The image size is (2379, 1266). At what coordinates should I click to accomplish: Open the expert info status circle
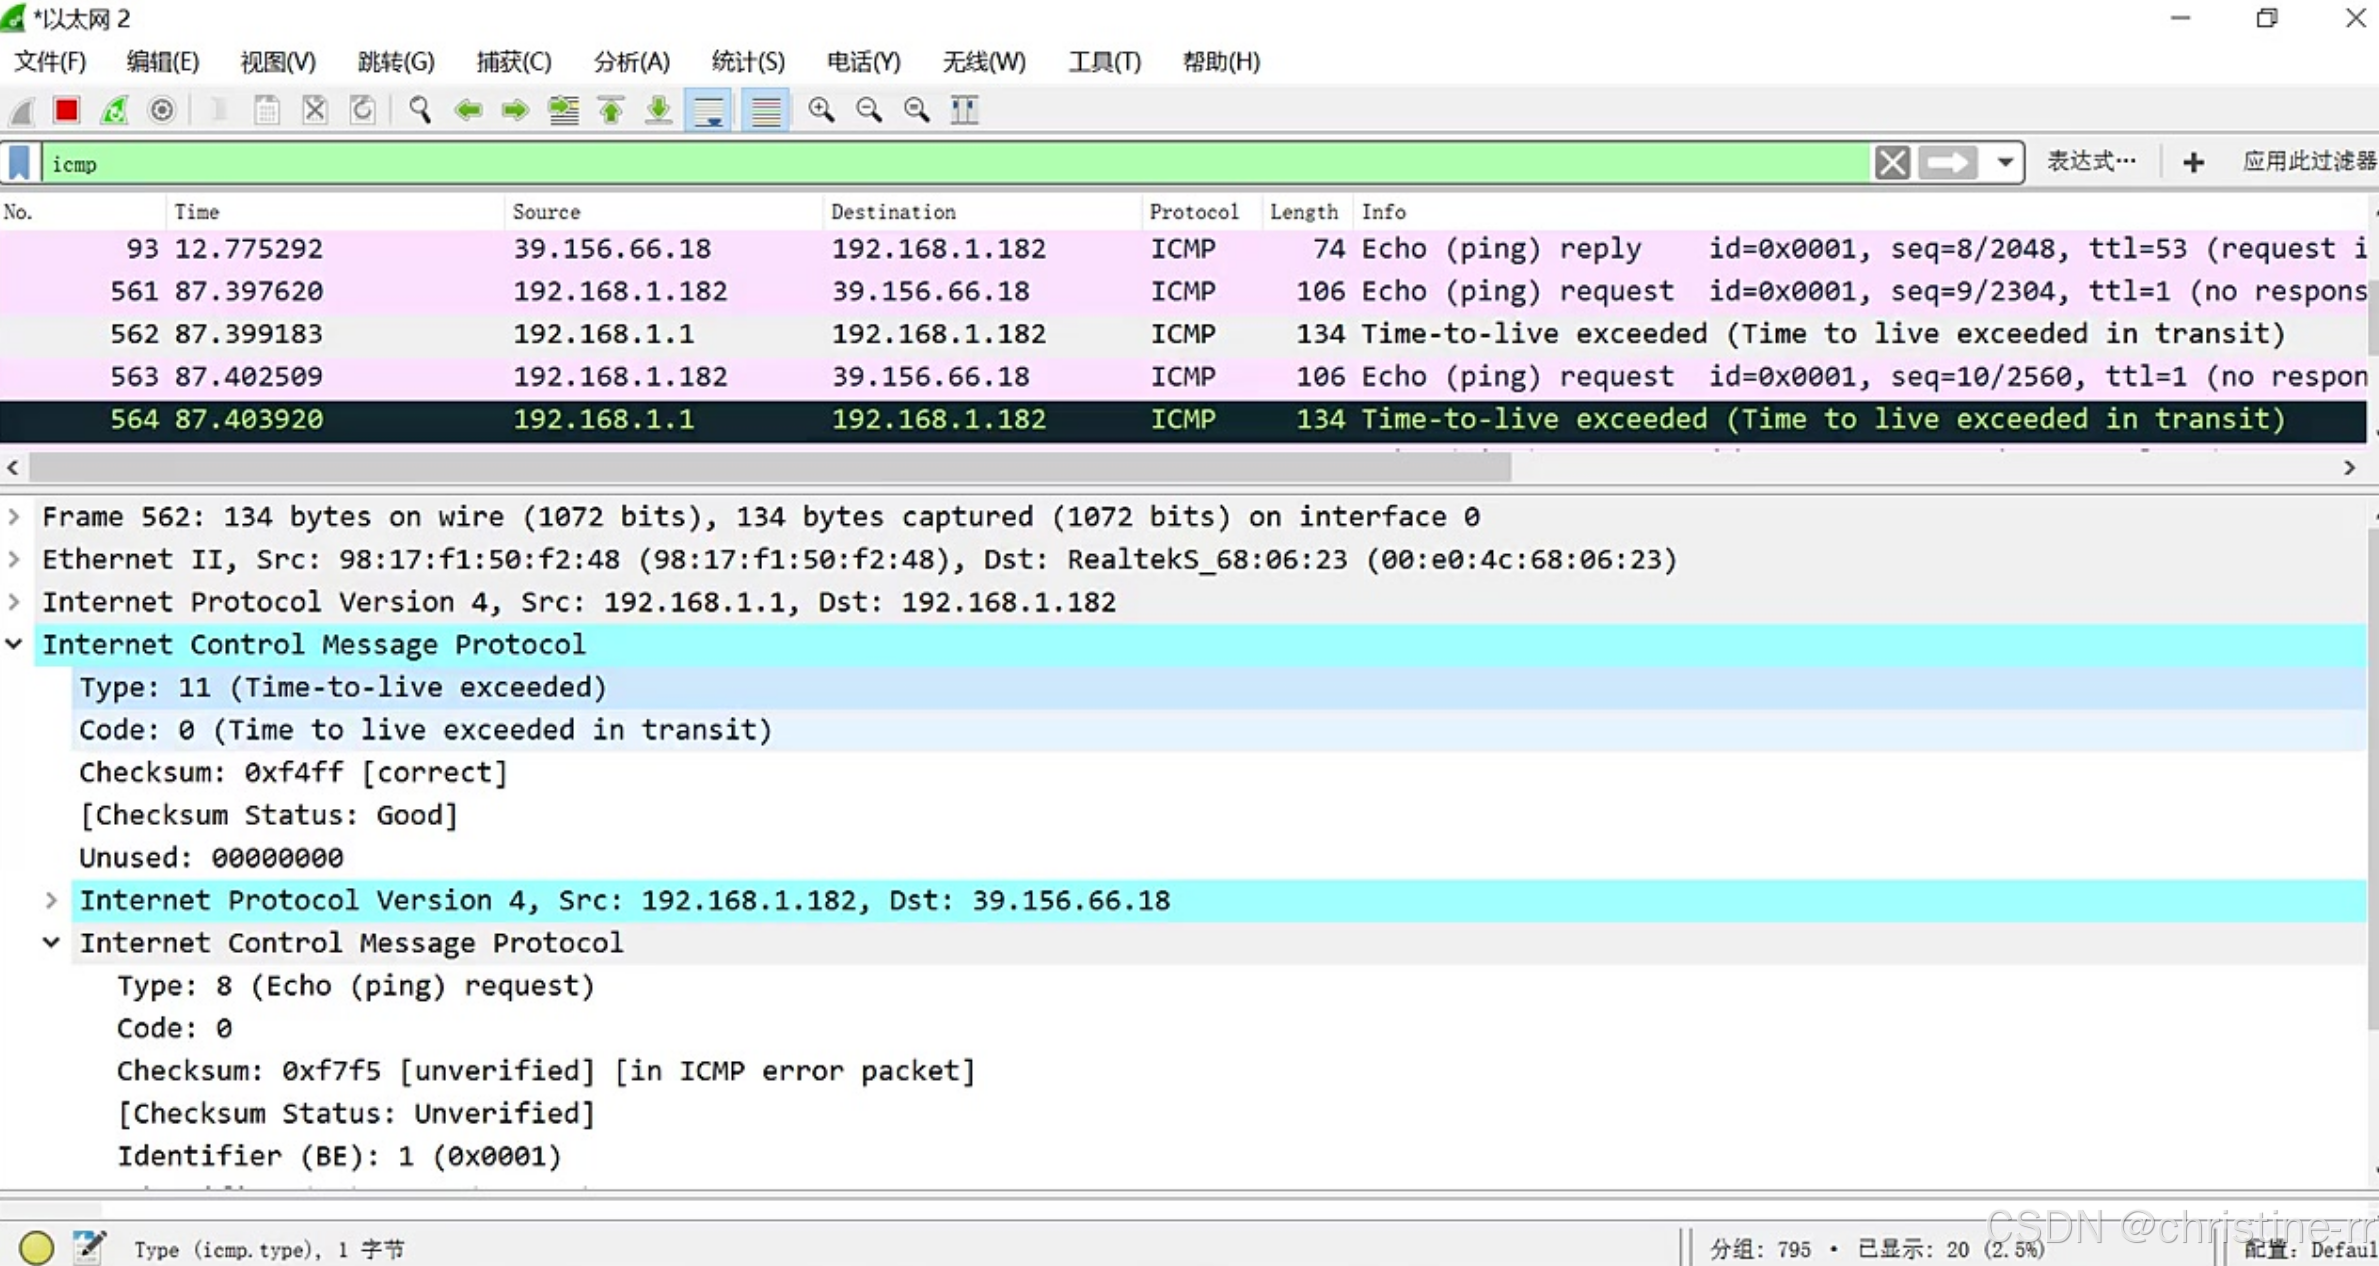point(36,1247)
